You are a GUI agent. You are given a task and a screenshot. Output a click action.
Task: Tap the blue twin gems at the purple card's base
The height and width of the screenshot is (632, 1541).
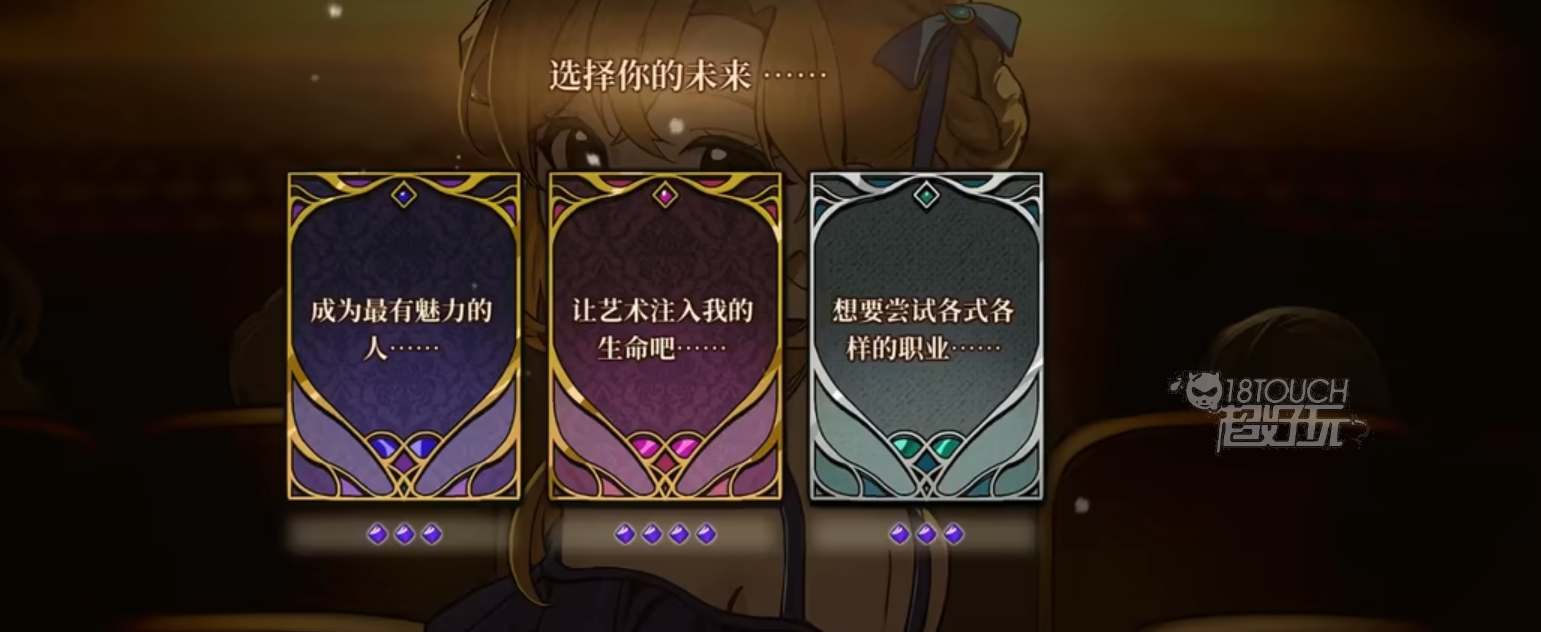[x=404, y=446]
